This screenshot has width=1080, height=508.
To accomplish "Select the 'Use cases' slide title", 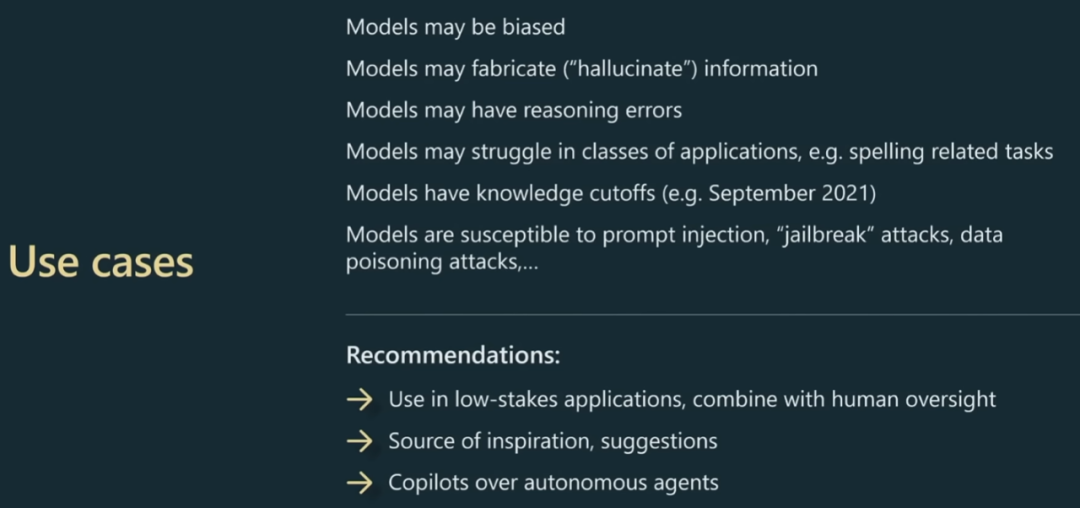I will point(101,262).
